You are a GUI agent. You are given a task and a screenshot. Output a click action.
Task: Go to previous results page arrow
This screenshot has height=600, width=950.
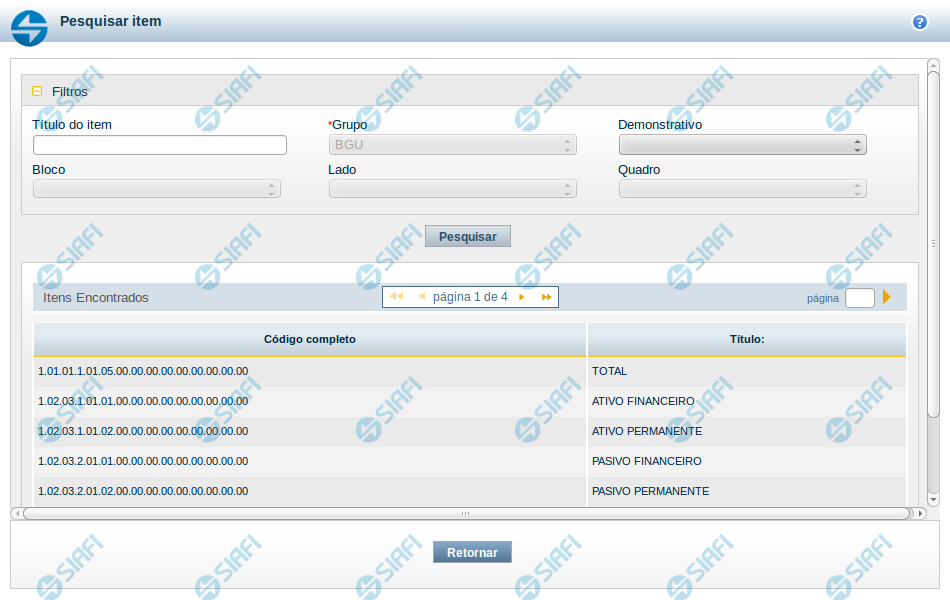coord(421,297)
